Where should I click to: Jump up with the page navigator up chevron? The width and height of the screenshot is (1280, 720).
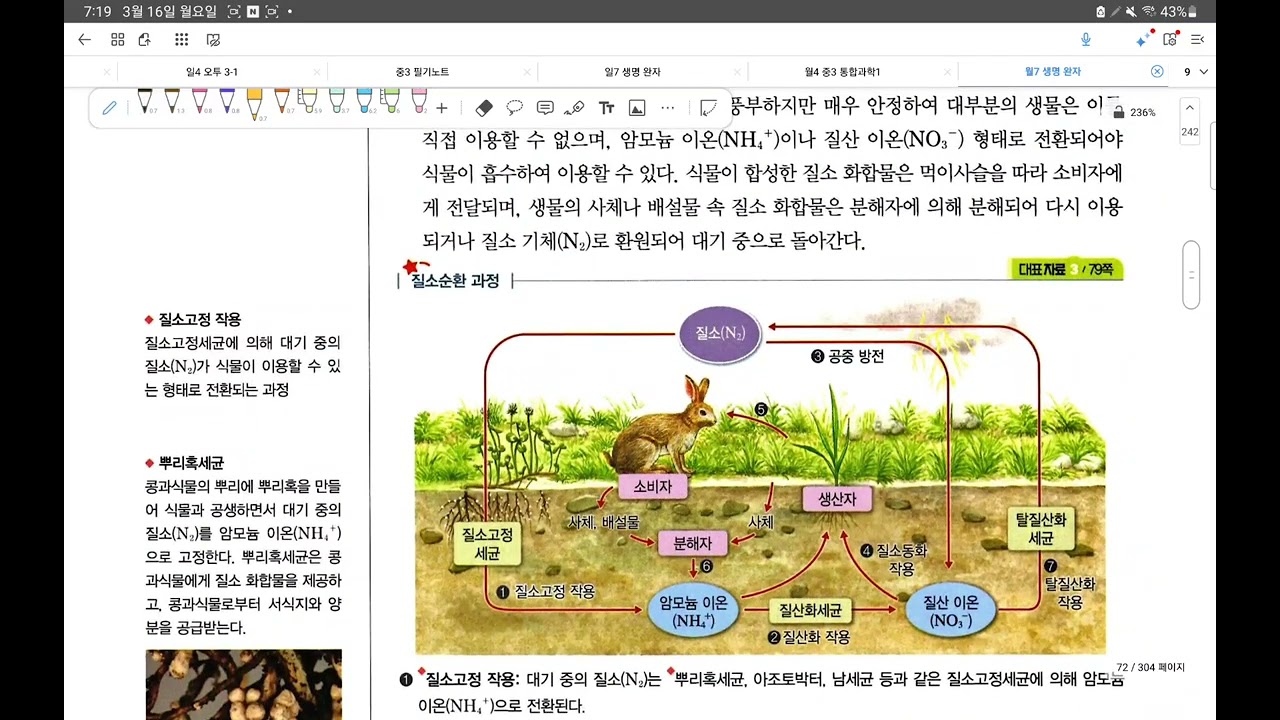tap(1189, 107)
